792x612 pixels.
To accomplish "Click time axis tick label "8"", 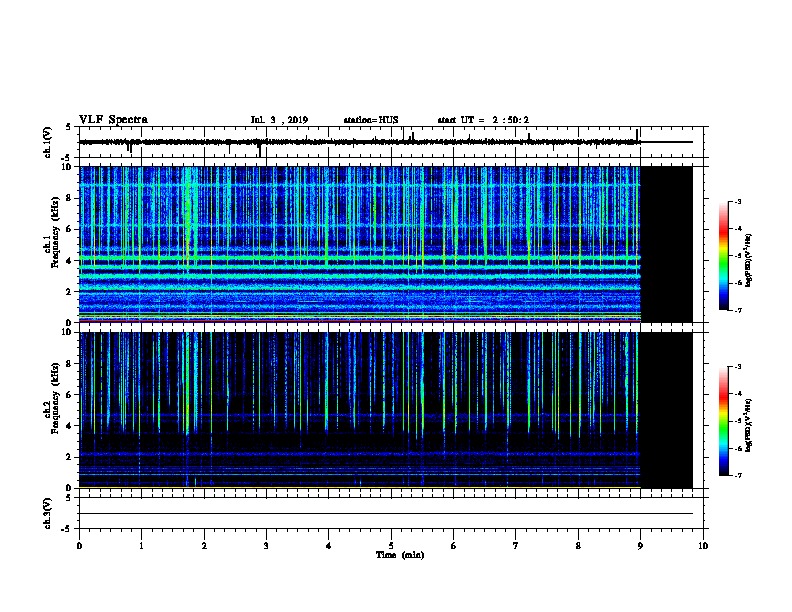I will (578, 545).
